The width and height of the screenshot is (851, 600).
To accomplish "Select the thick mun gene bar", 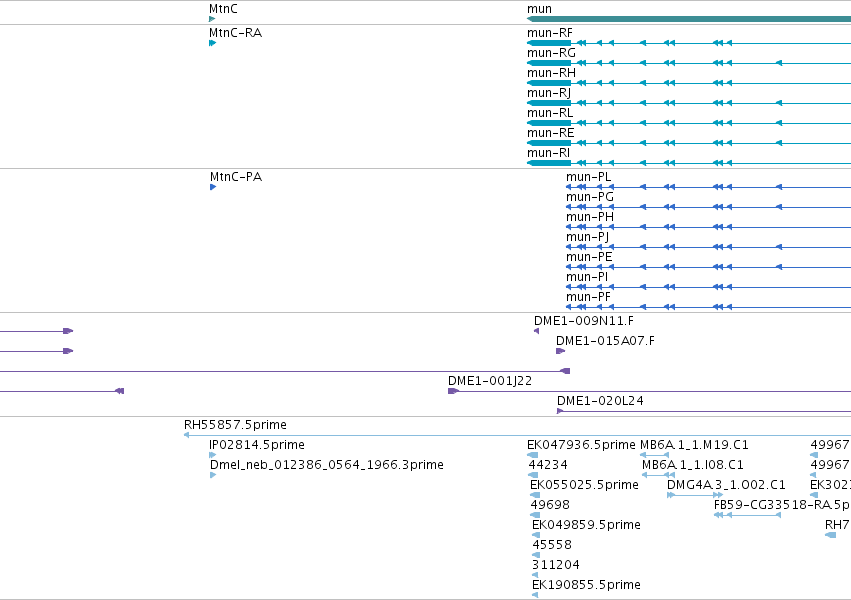I will pyautogui.click(x=689, y=19).
